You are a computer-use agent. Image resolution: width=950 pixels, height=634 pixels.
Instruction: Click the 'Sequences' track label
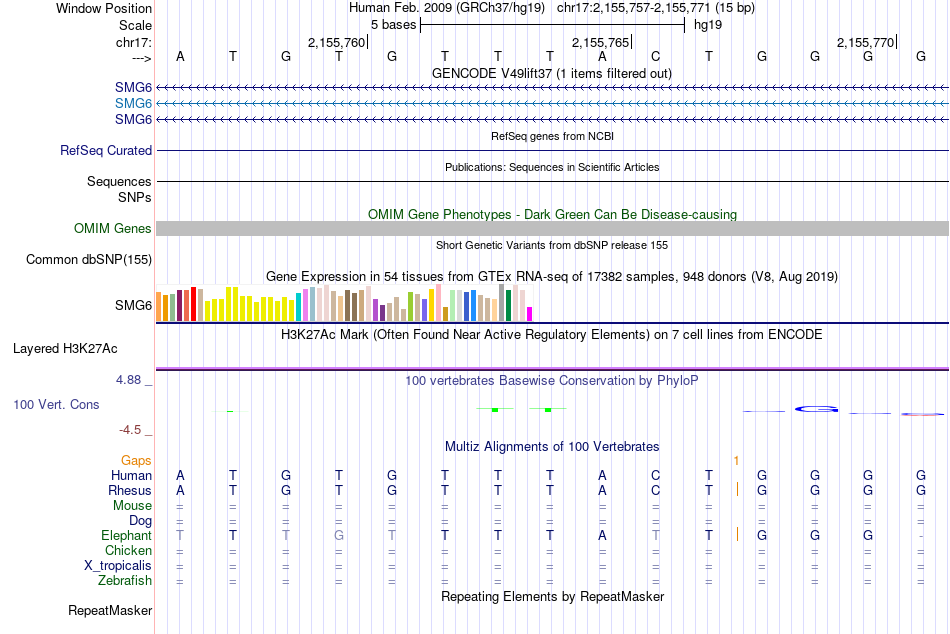(x=119, y=181)
